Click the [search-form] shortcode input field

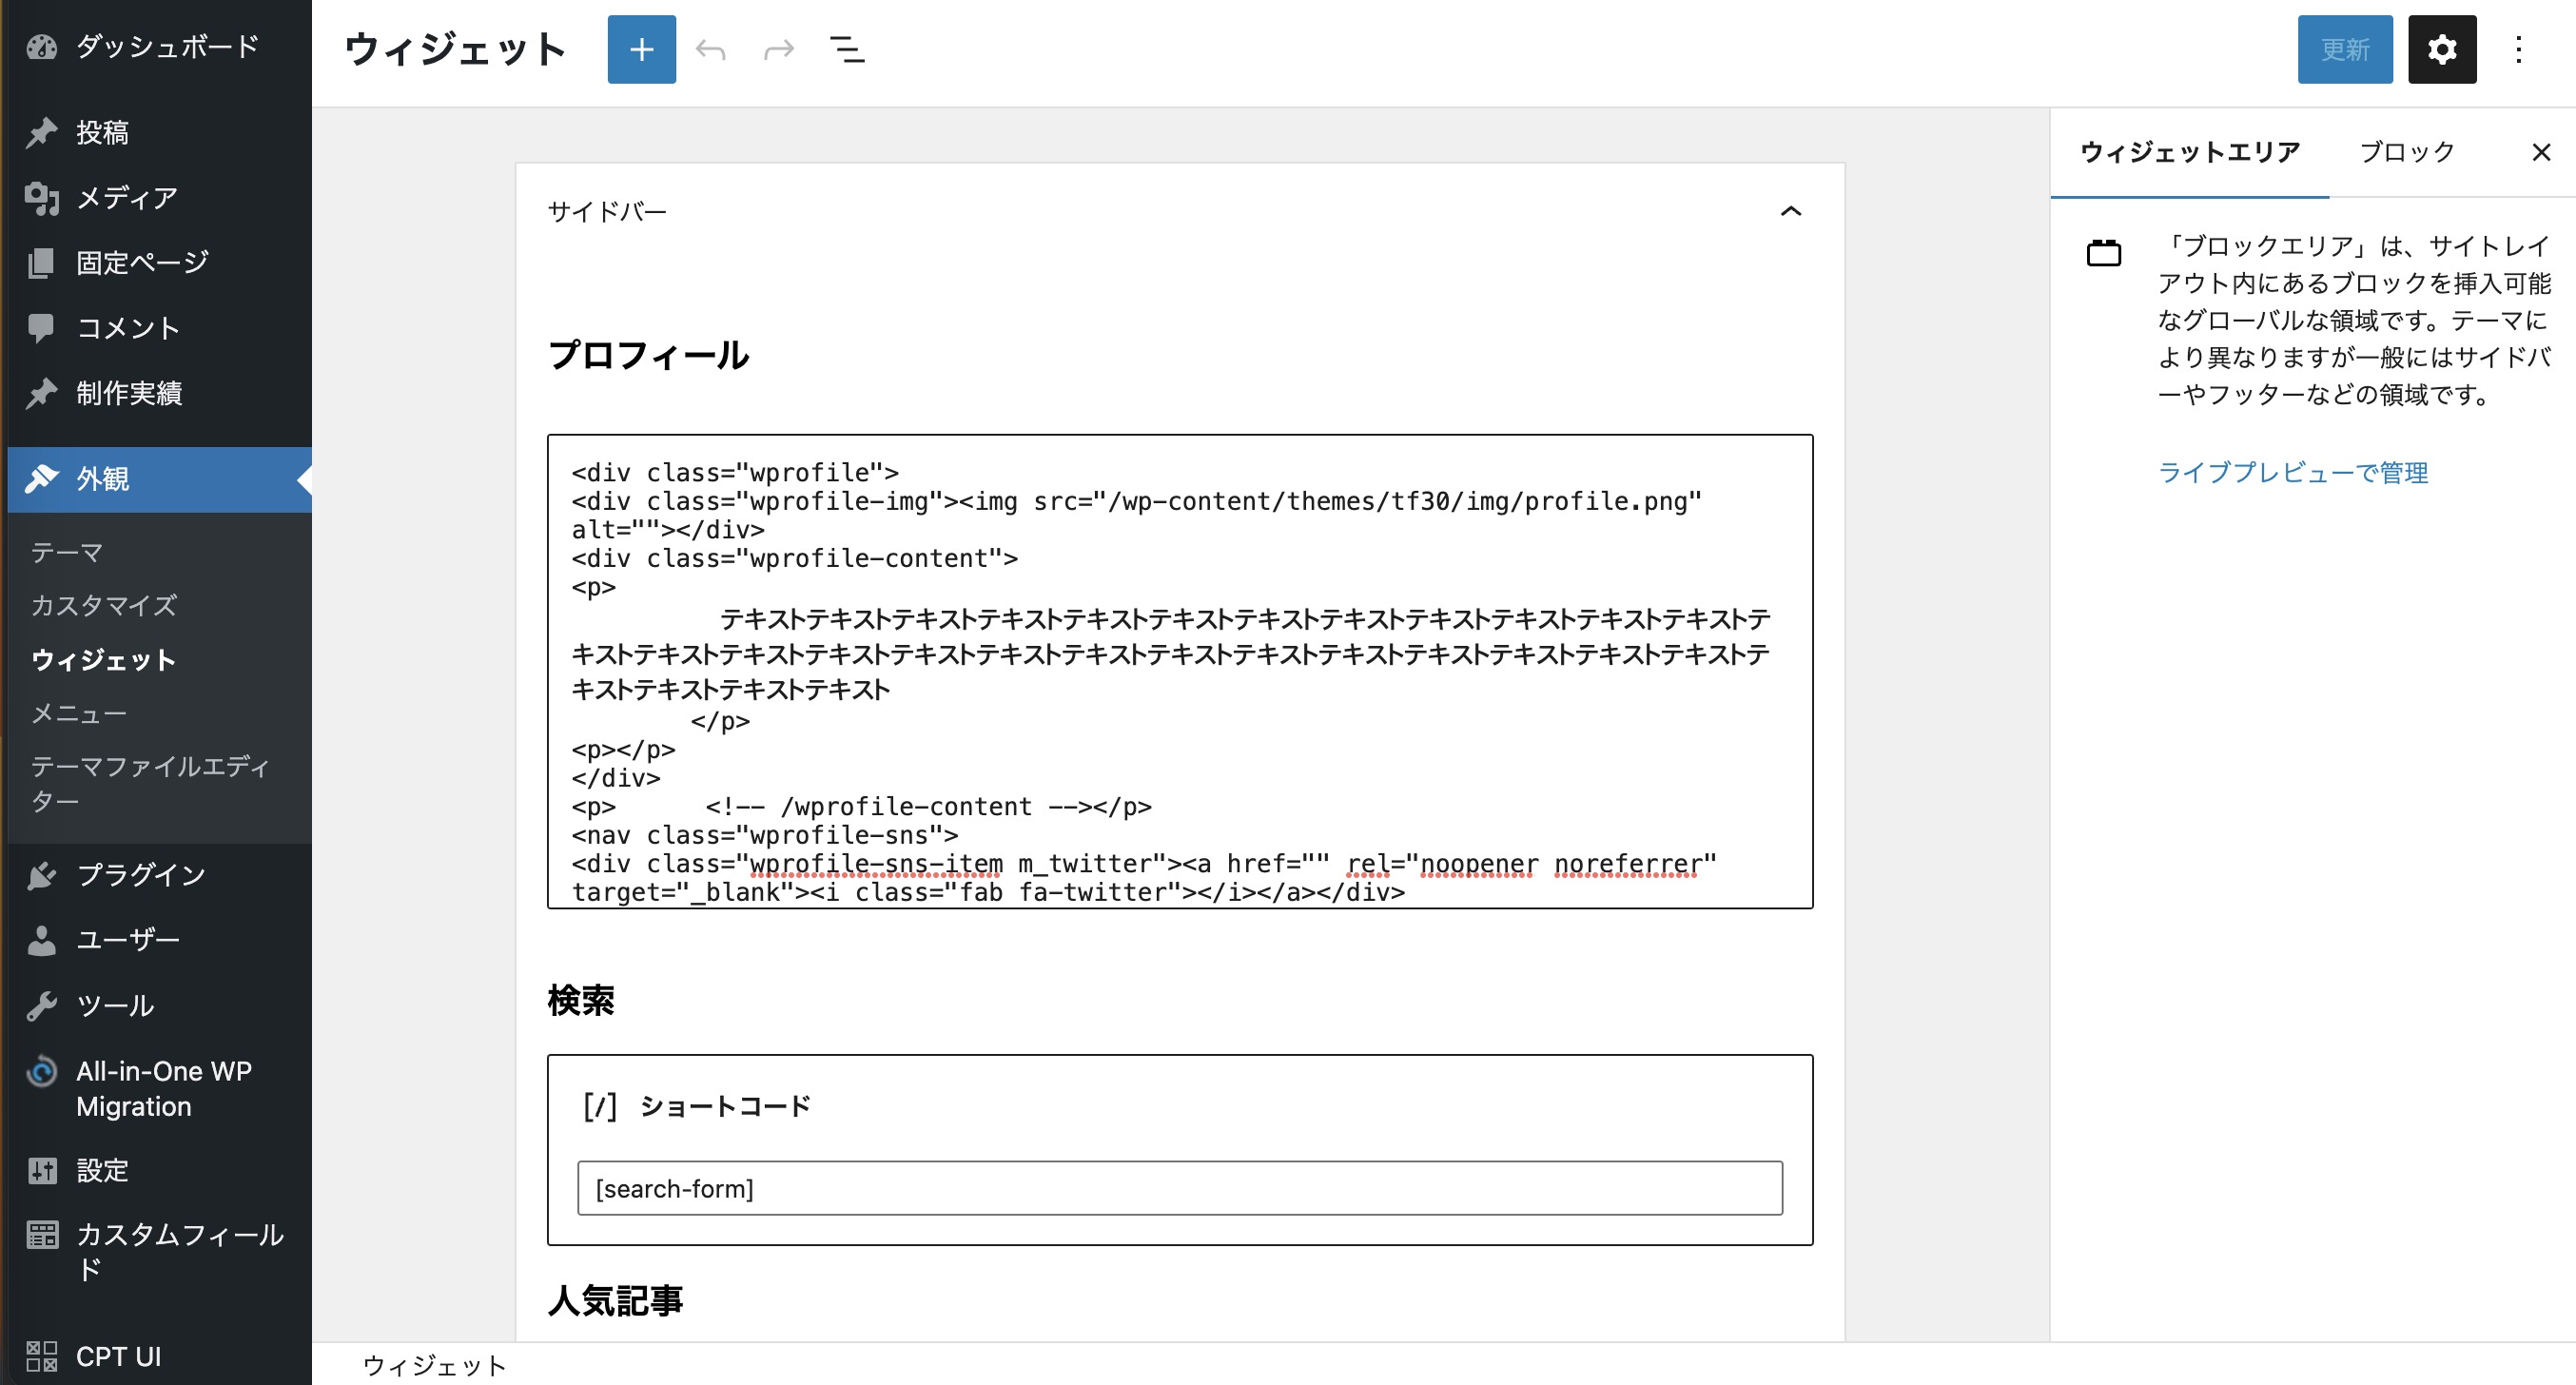(1179, 1188)
